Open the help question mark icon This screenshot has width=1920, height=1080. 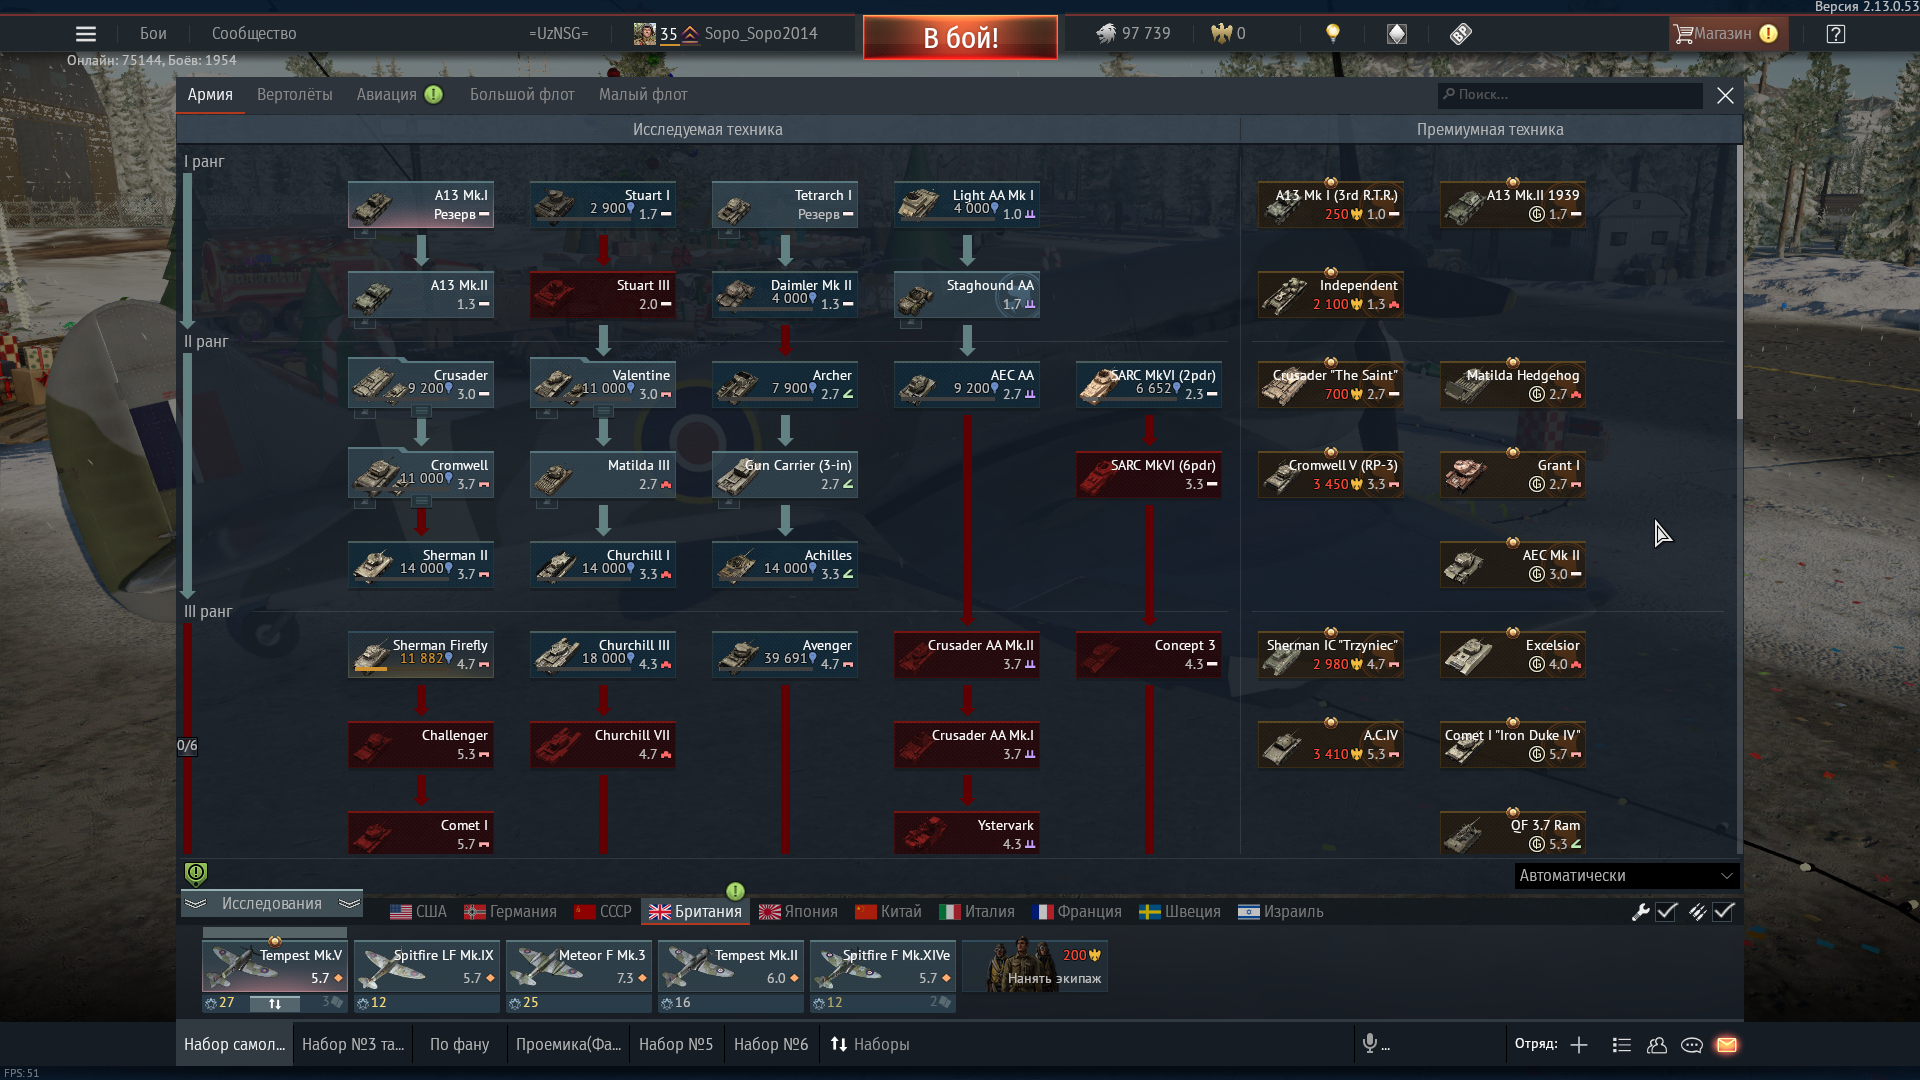[1835, 34]
